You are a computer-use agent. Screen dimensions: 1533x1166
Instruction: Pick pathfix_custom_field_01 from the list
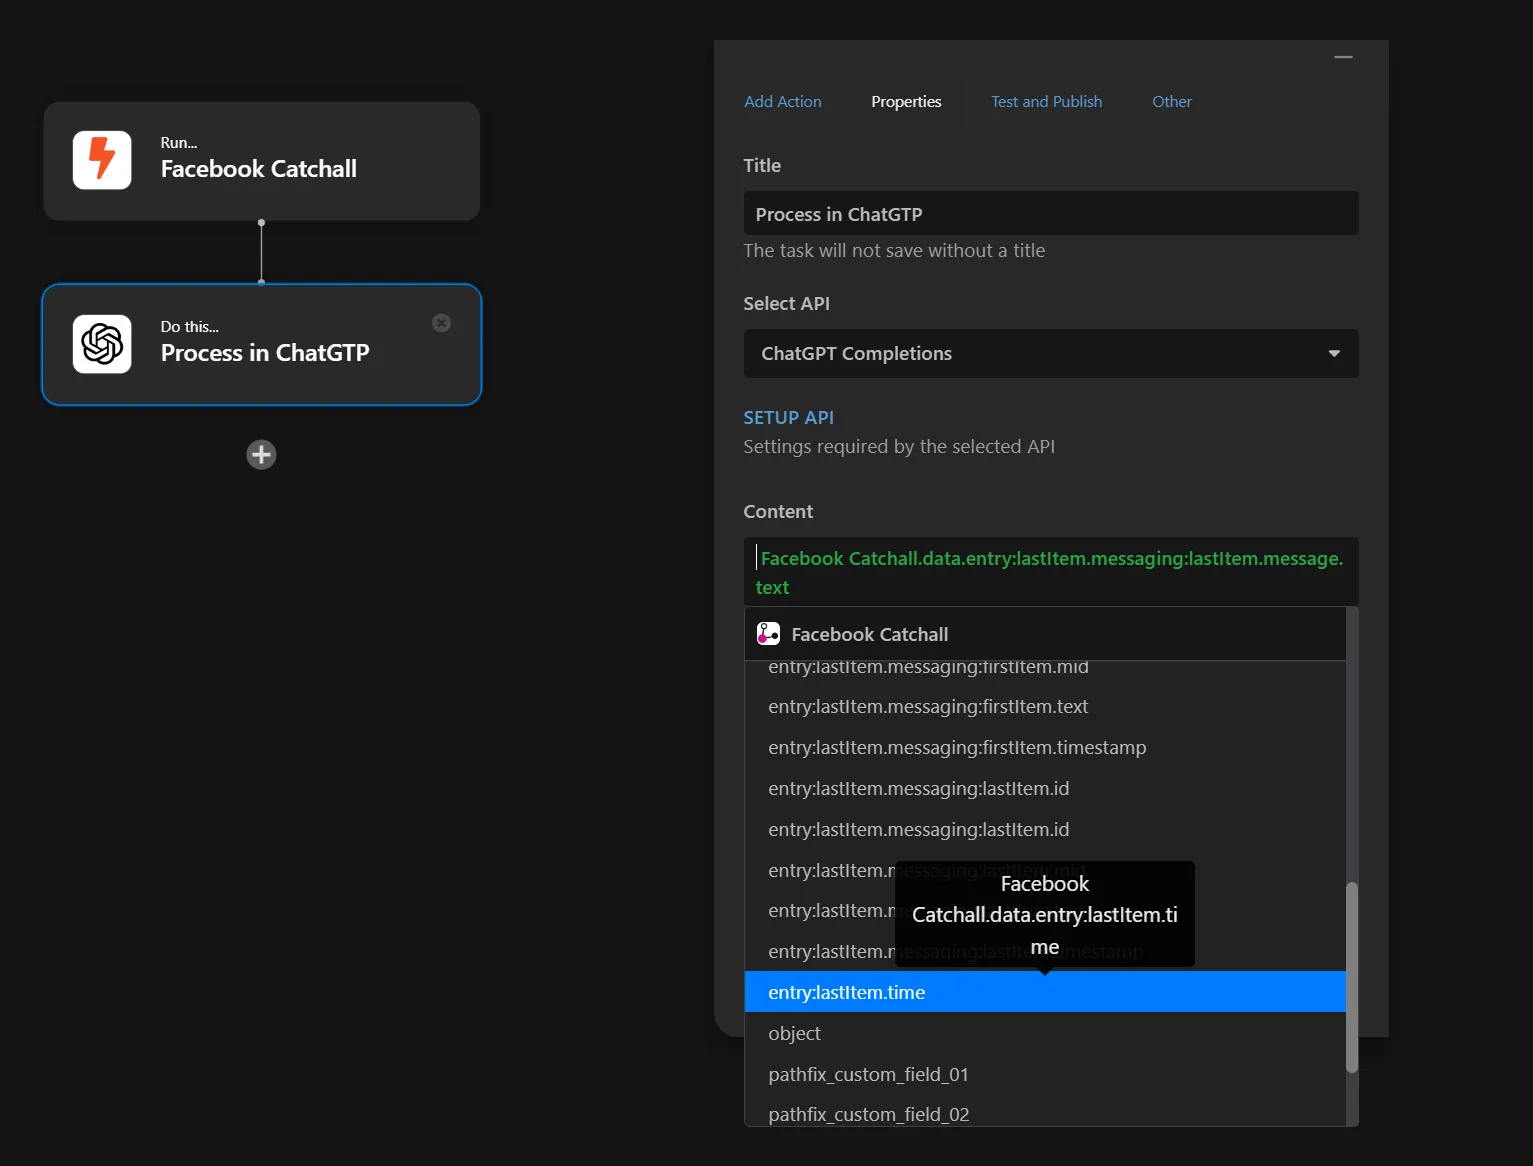pyautogui.click(x=1045, y=1074)
